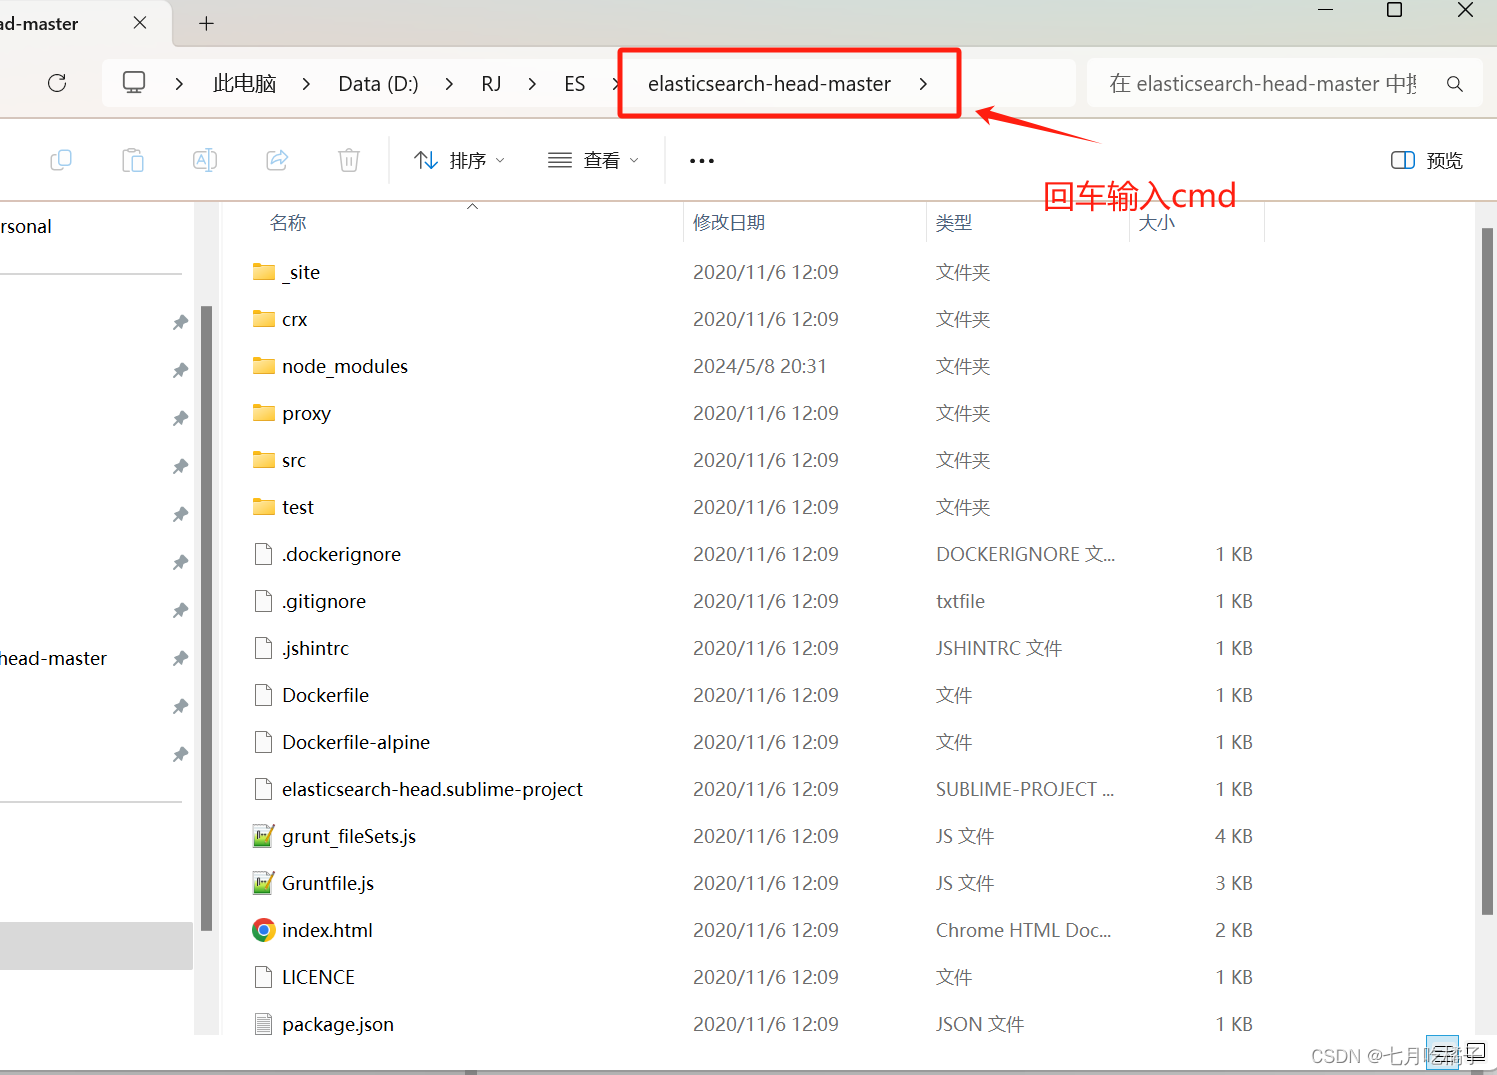Click elasticsearch-head-master in the address bar
Screen dimensions: 1497x1075
[769, 84]
